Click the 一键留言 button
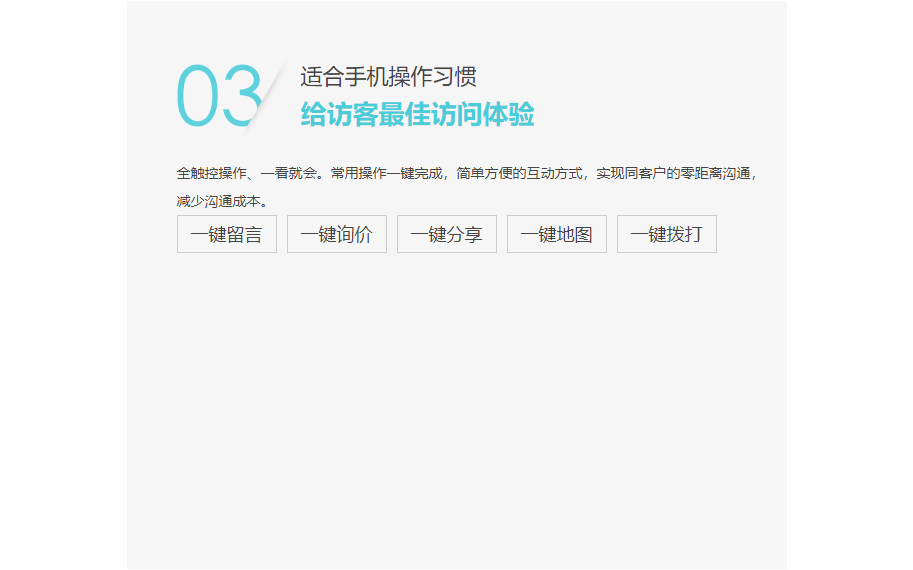Screen dimensions: 913x570 (x=227, y=234)
